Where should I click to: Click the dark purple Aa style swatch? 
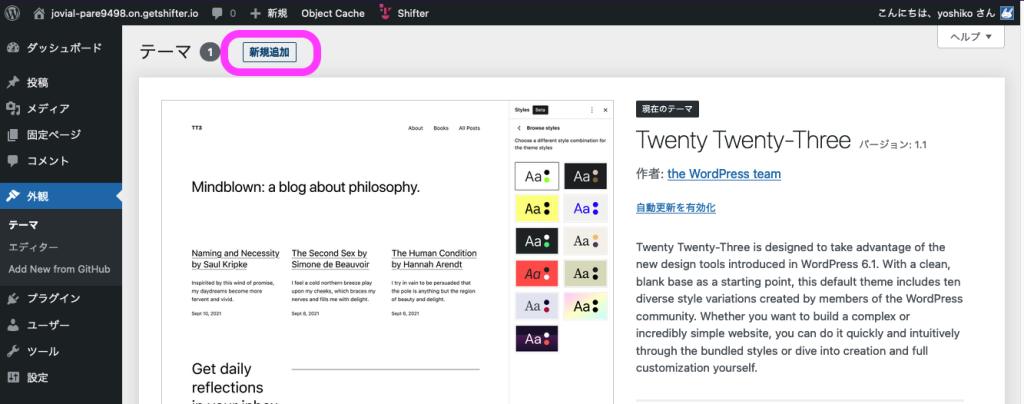pos(537,339)
